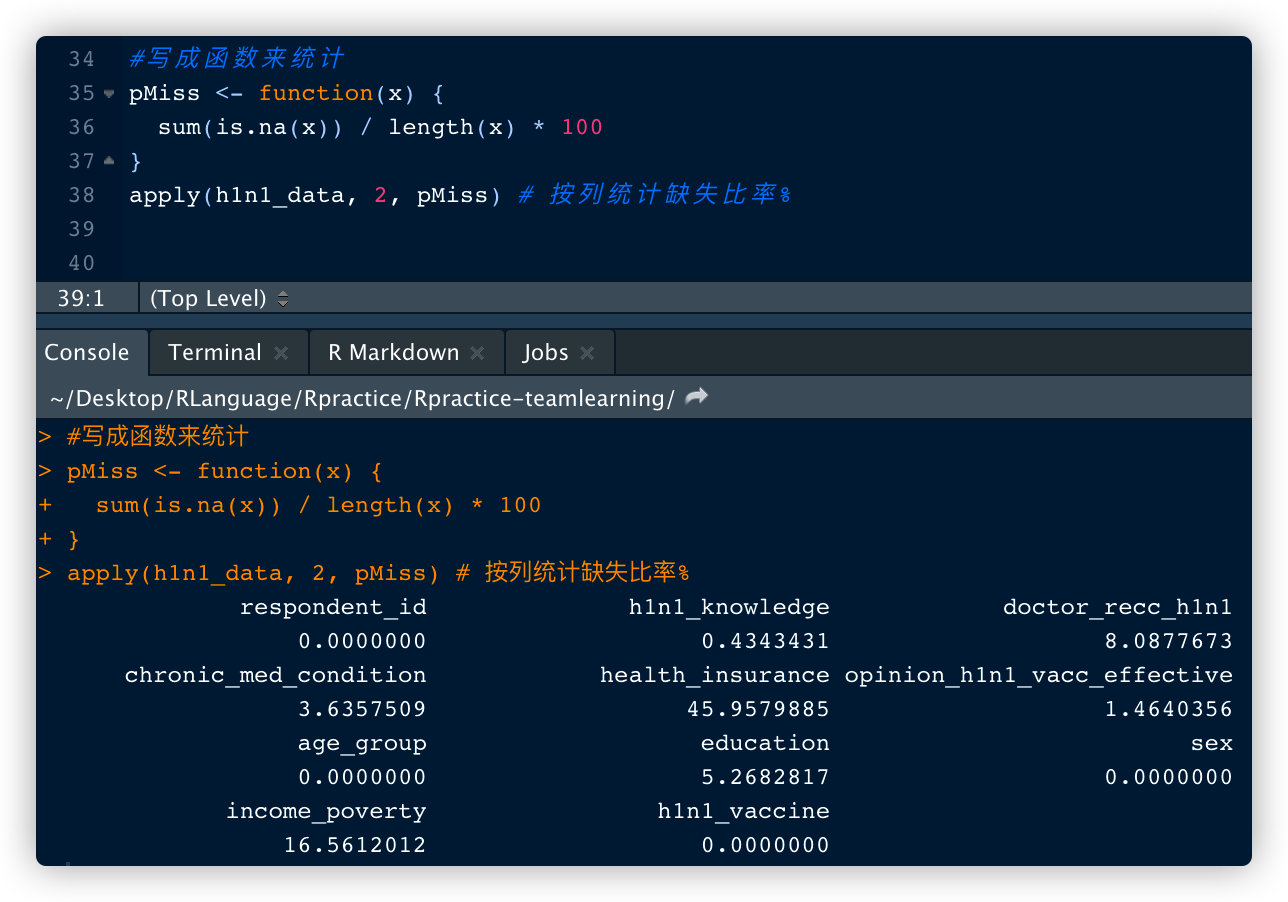Click line number 38 in the gutter
Screen dimensions: 1288x902
(x=81, y=195)
